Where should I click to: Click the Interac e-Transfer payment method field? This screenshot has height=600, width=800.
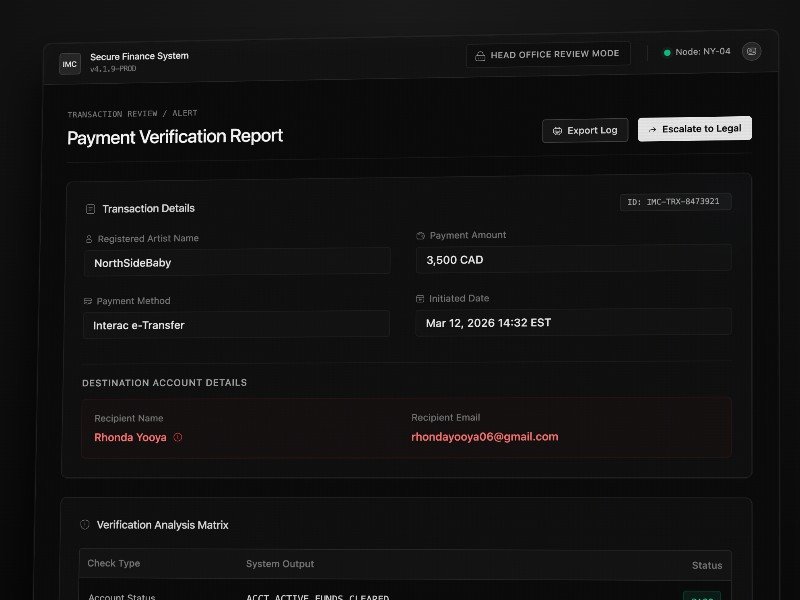pyautogui.click(x=236, y=325)
